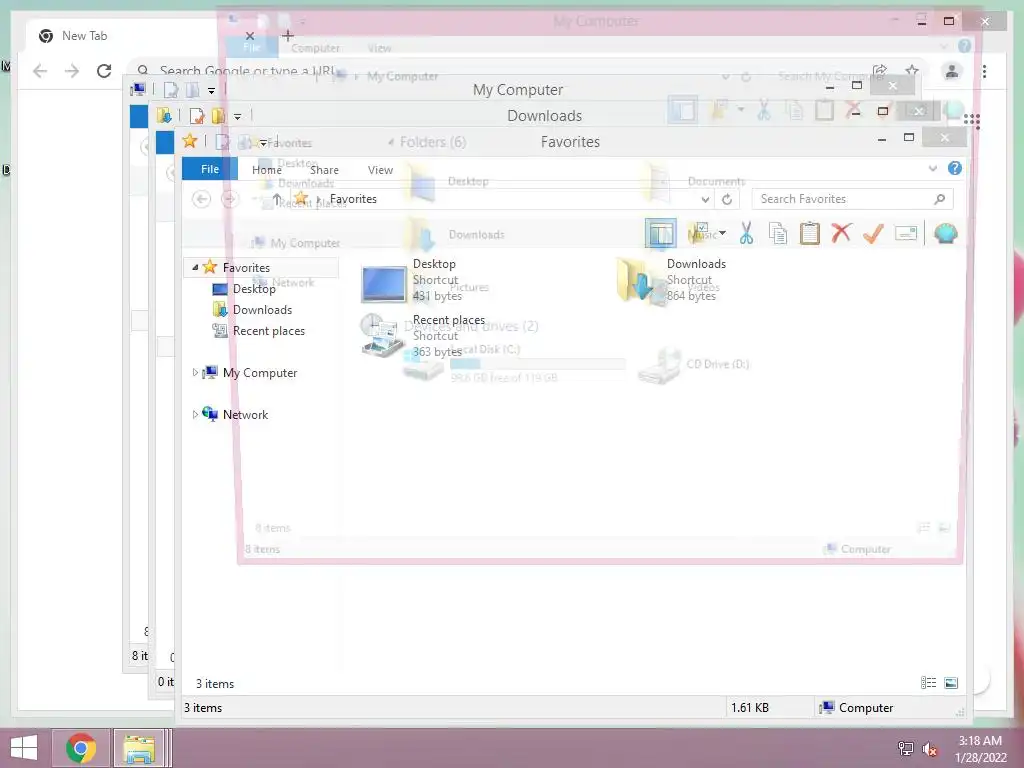Image resolution: width=1024 pixels, height=768 pixels.
Task: Select Desktop in the navigation tree
Action: pos(254,289)
